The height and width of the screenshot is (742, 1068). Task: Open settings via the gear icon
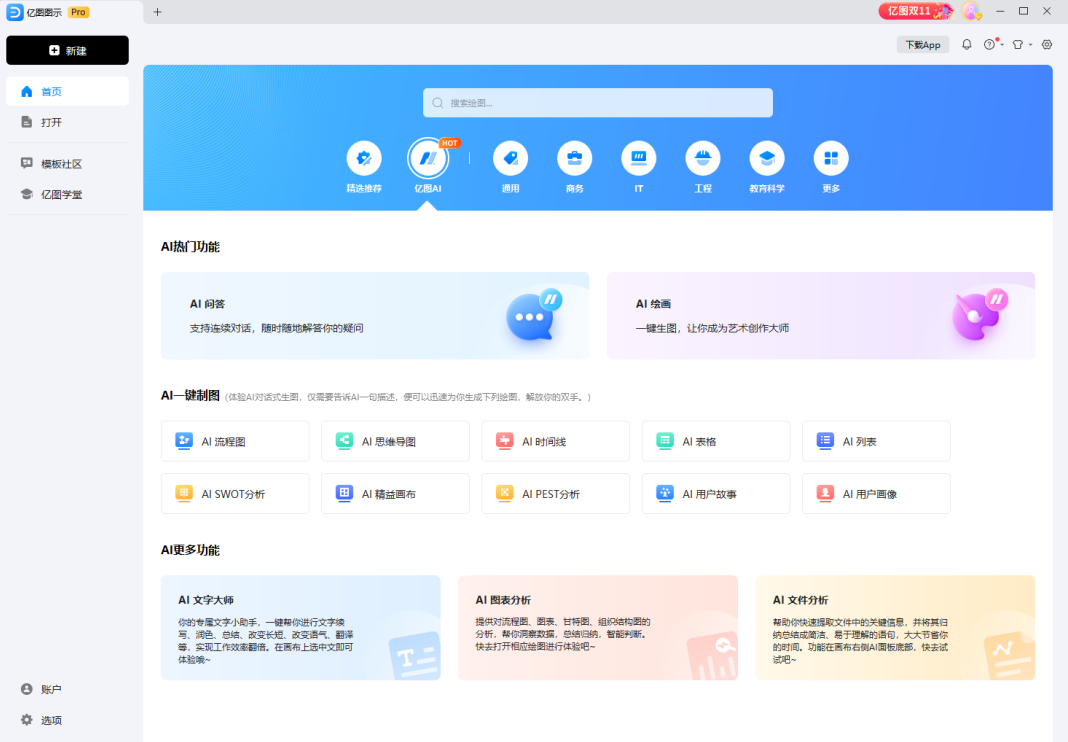(x=1046, y=45)
